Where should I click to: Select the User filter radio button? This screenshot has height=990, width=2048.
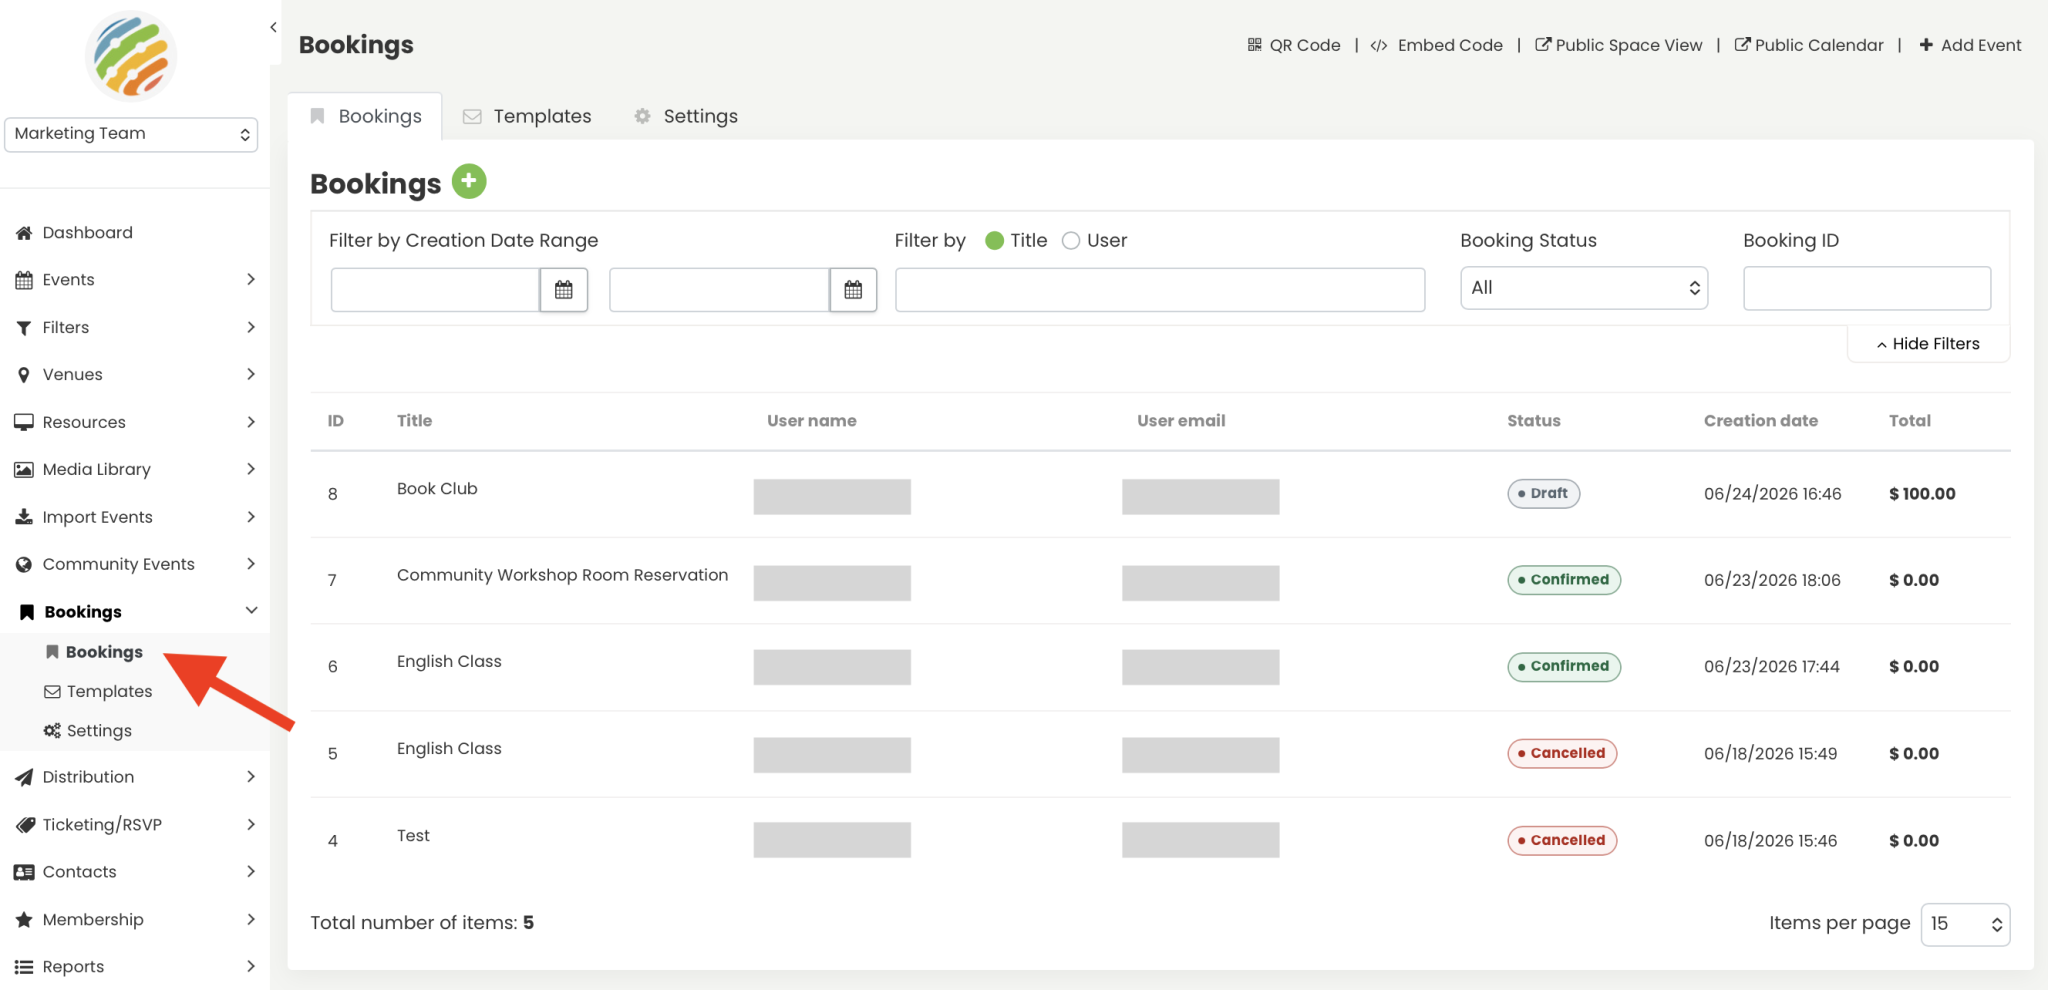(x=1071, y=241)
